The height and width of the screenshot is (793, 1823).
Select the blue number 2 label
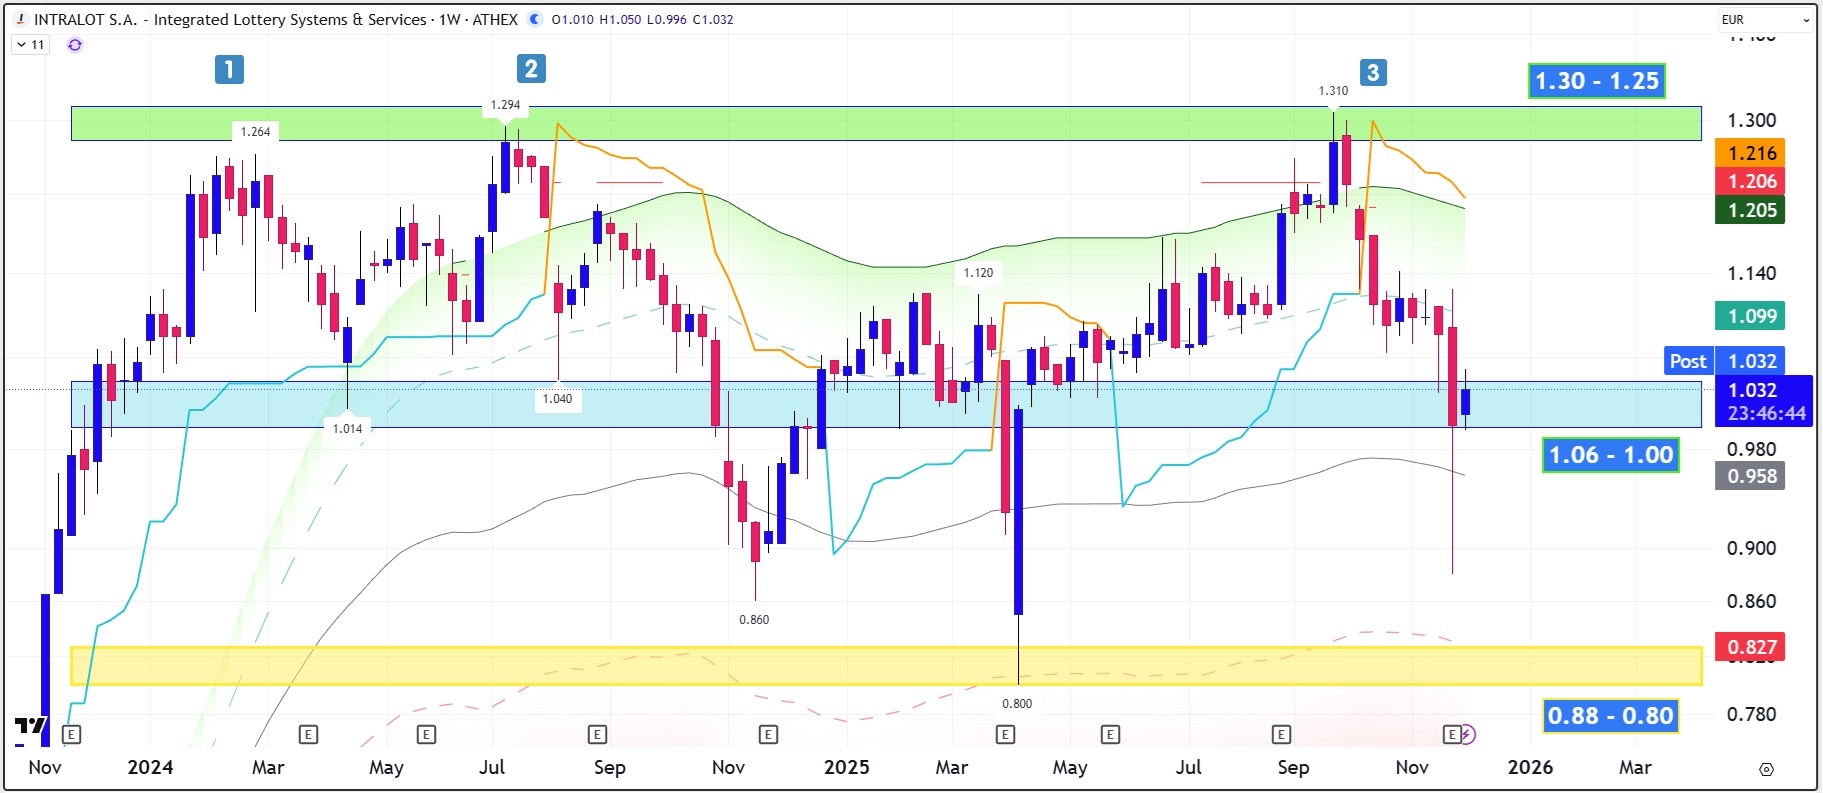531,68
